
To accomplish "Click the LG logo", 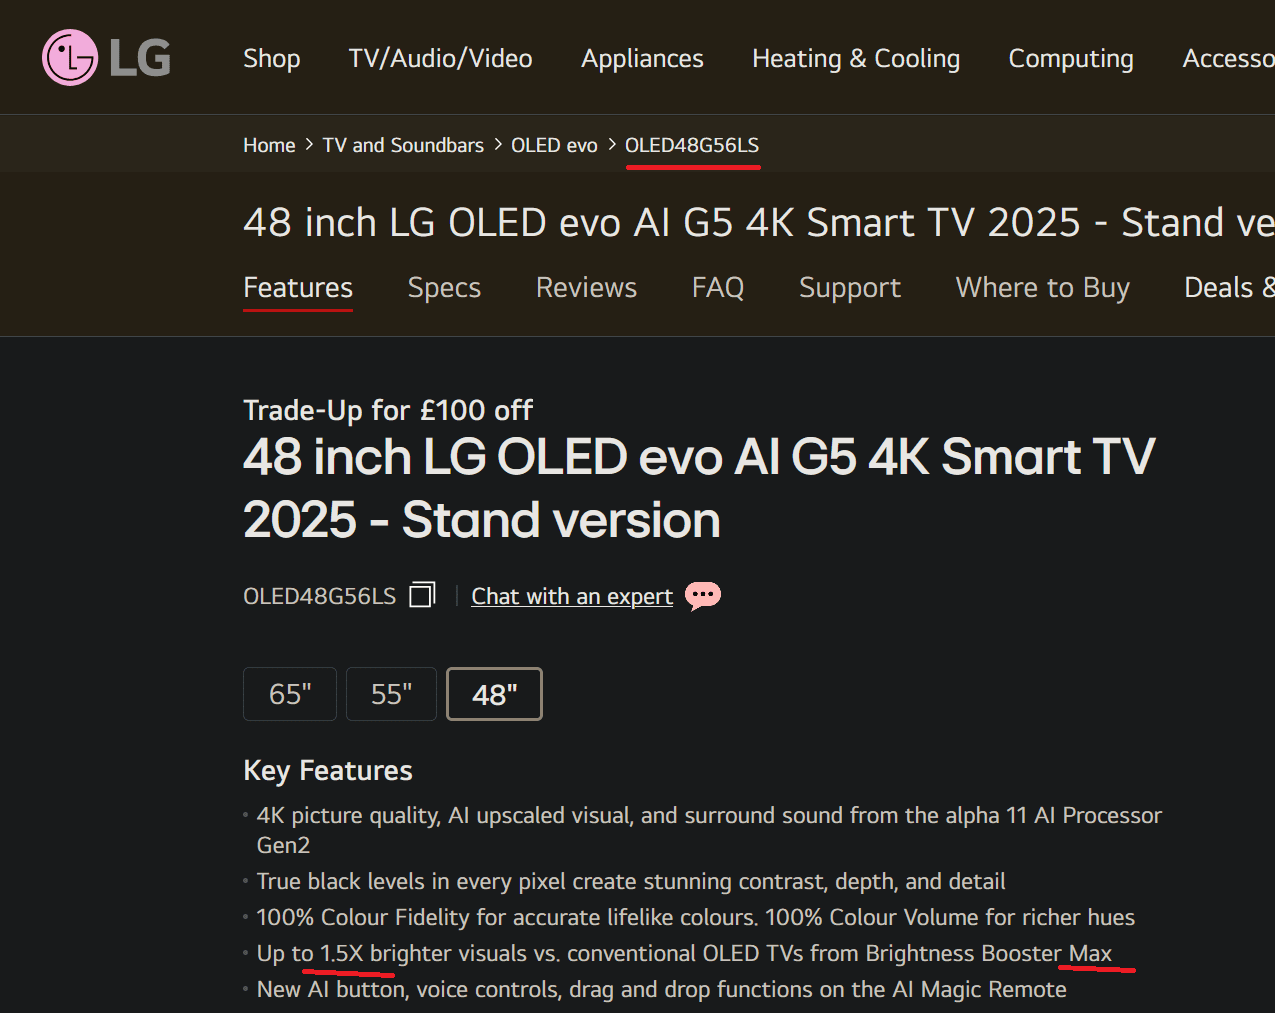I will pyautogui.click(x=106, y=58).
